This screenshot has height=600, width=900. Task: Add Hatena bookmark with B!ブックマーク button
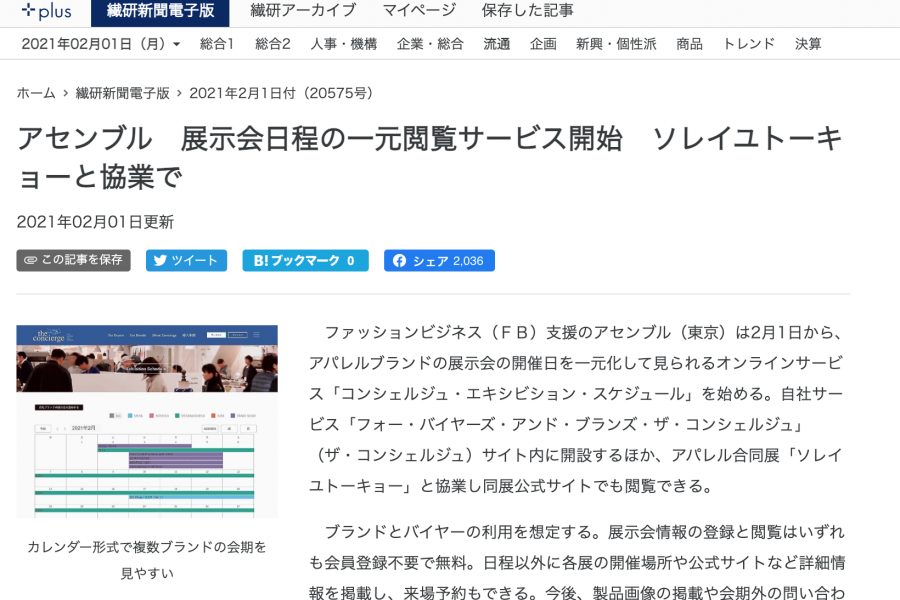pyautogui.click(x=305, y=260)
